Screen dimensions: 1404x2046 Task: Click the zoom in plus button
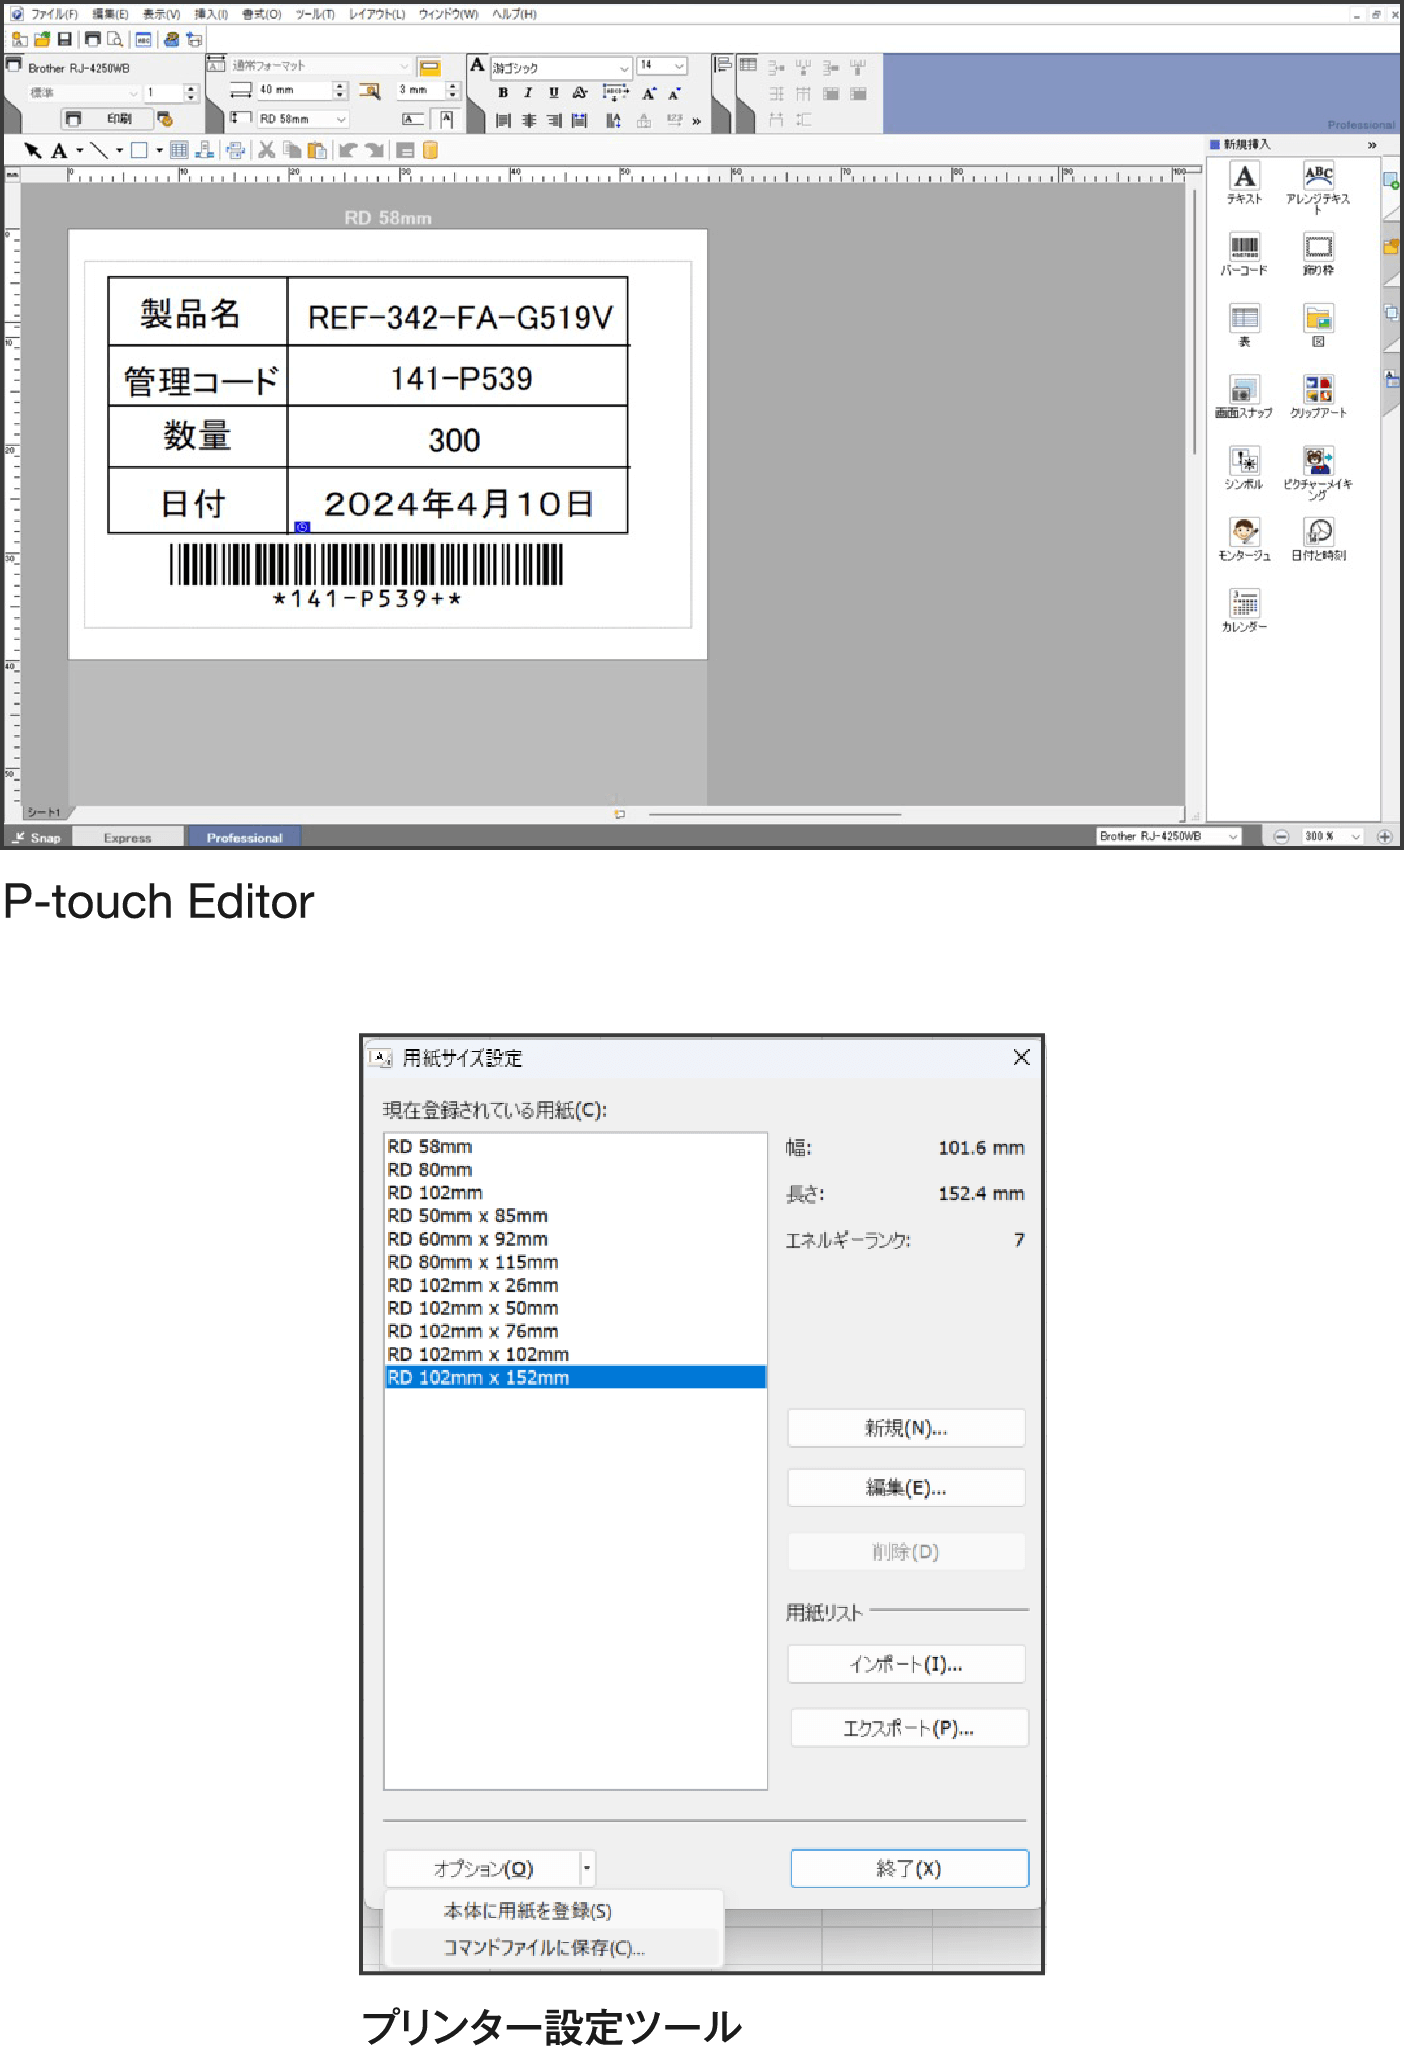pyautogui.click(x=1385, y=837)
